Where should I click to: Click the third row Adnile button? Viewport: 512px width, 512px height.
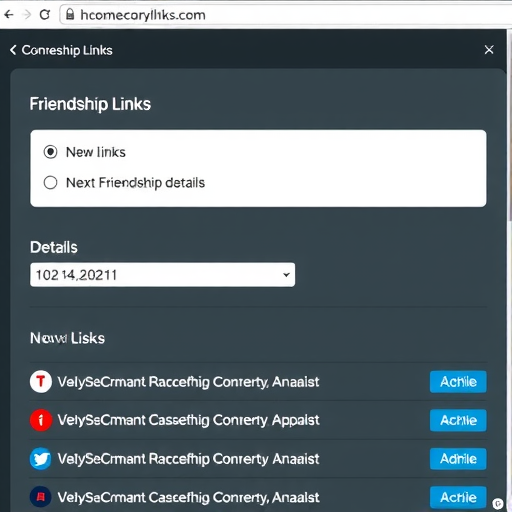[x=458, y=459]
